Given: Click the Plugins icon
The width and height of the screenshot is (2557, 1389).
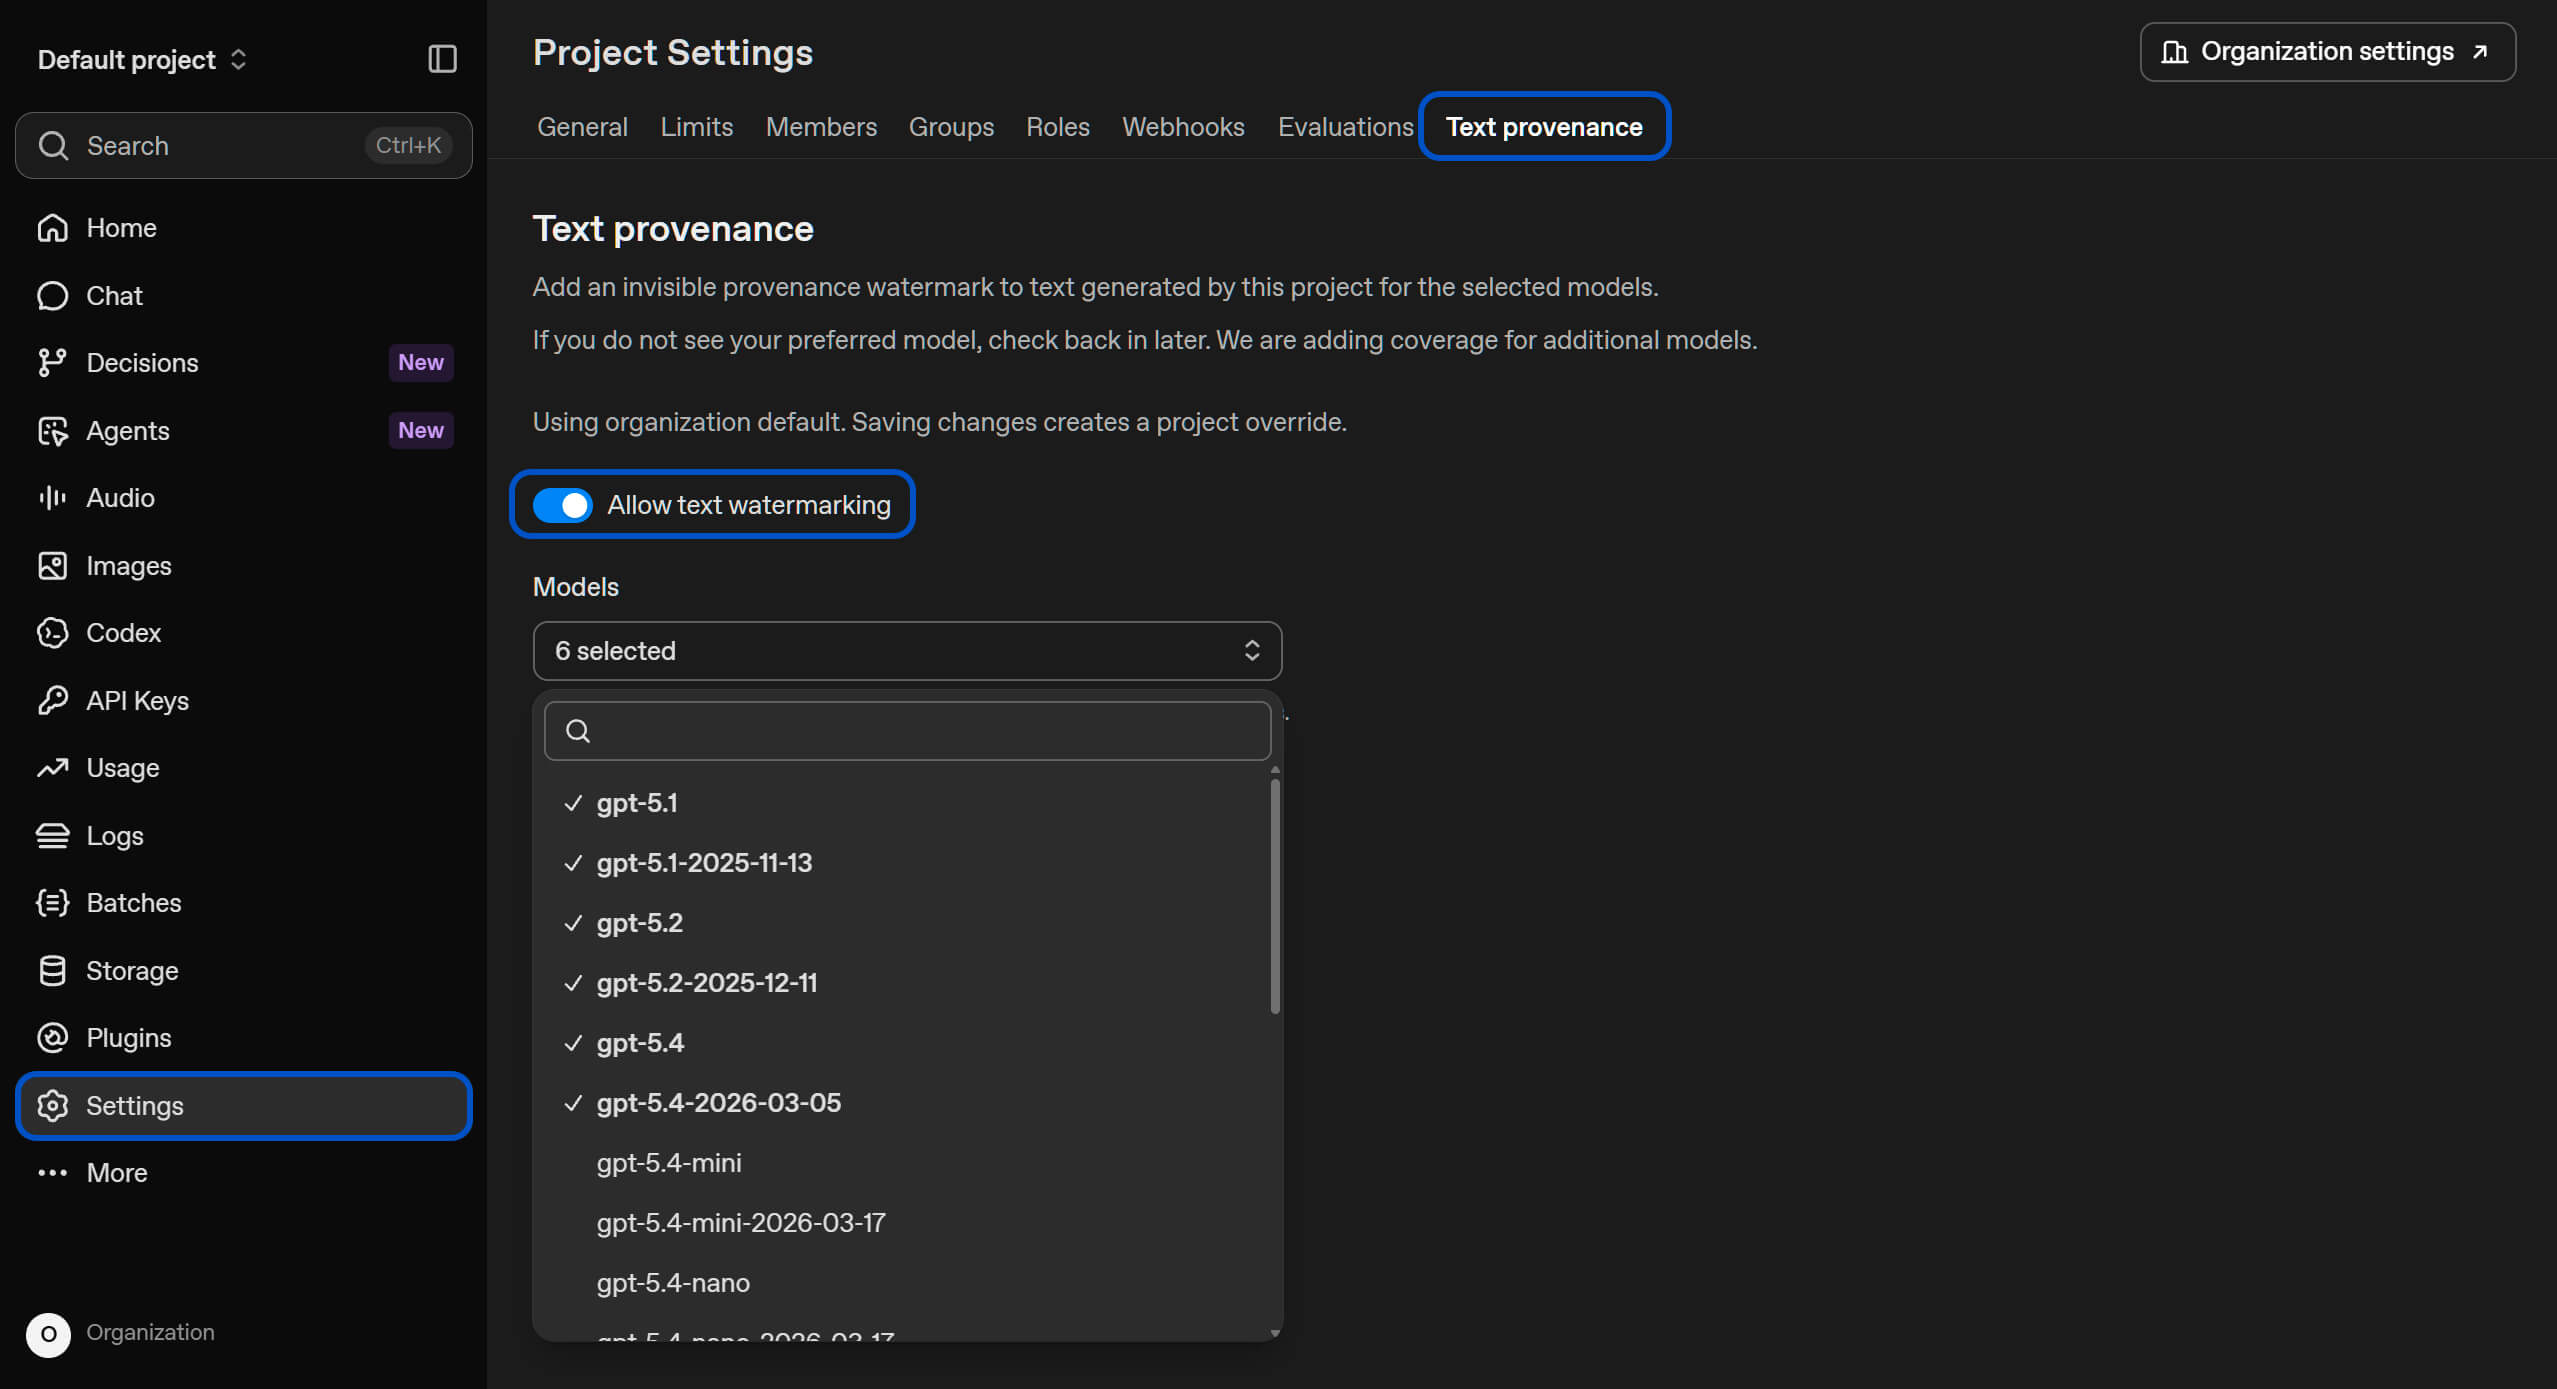Looking at the screenshot, I should click(x=52, y=1038).
